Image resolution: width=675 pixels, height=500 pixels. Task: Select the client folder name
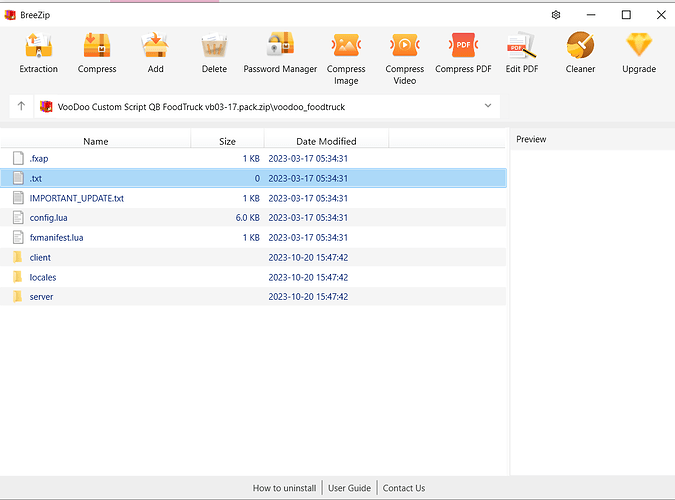point(40,257)
